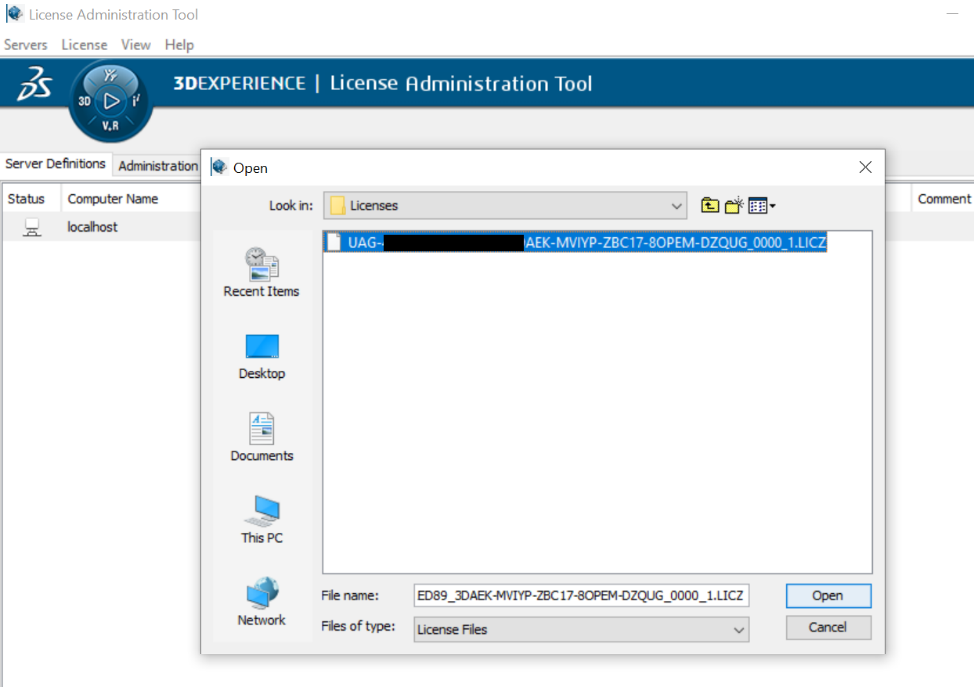This screenshot has height=687, width=974.
Task: Switch to the Server Definitions tab
Action: coord(55,163)
